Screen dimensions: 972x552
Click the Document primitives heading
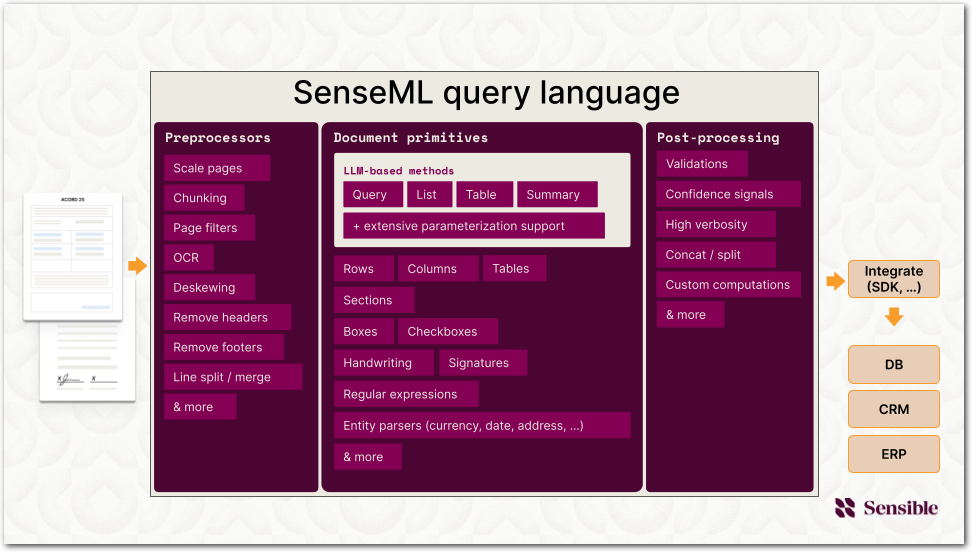[410, 138]
